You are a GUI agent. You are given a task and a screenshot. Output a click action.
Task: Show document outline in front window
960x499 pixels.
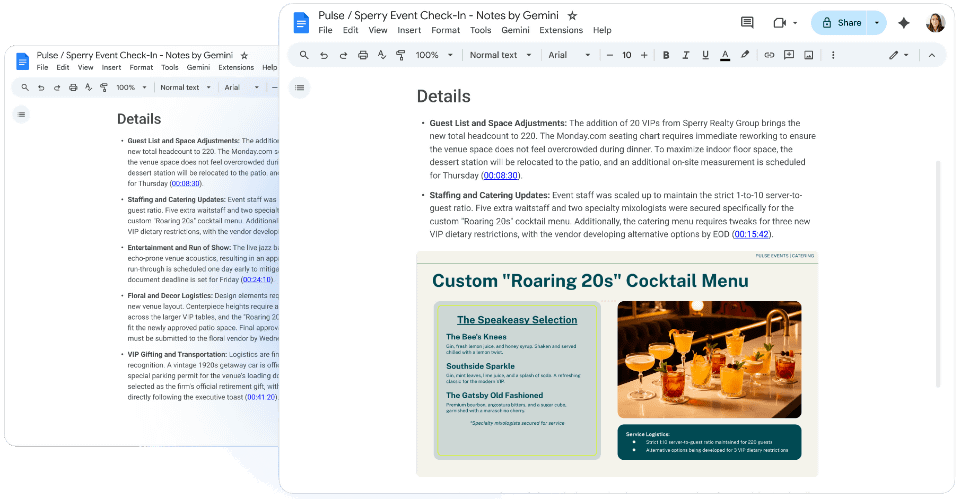click(299, 88)
